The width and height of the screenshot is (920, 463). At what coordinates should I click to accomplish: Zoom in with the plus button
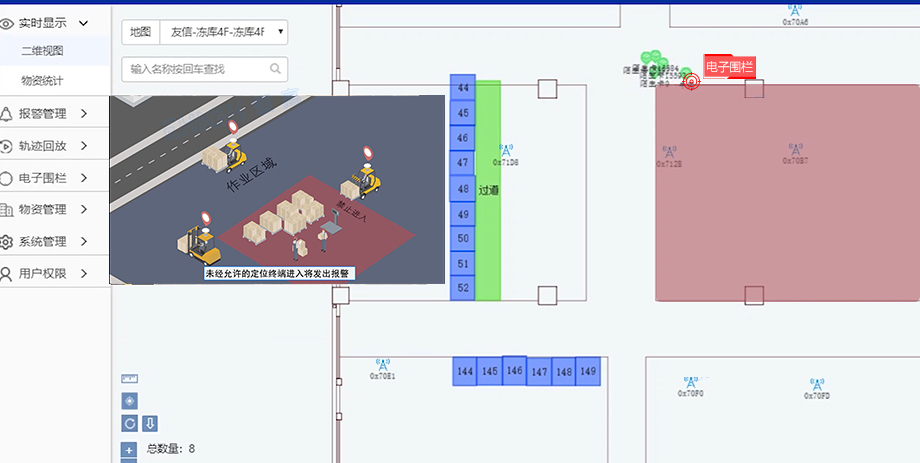point(129,449)
